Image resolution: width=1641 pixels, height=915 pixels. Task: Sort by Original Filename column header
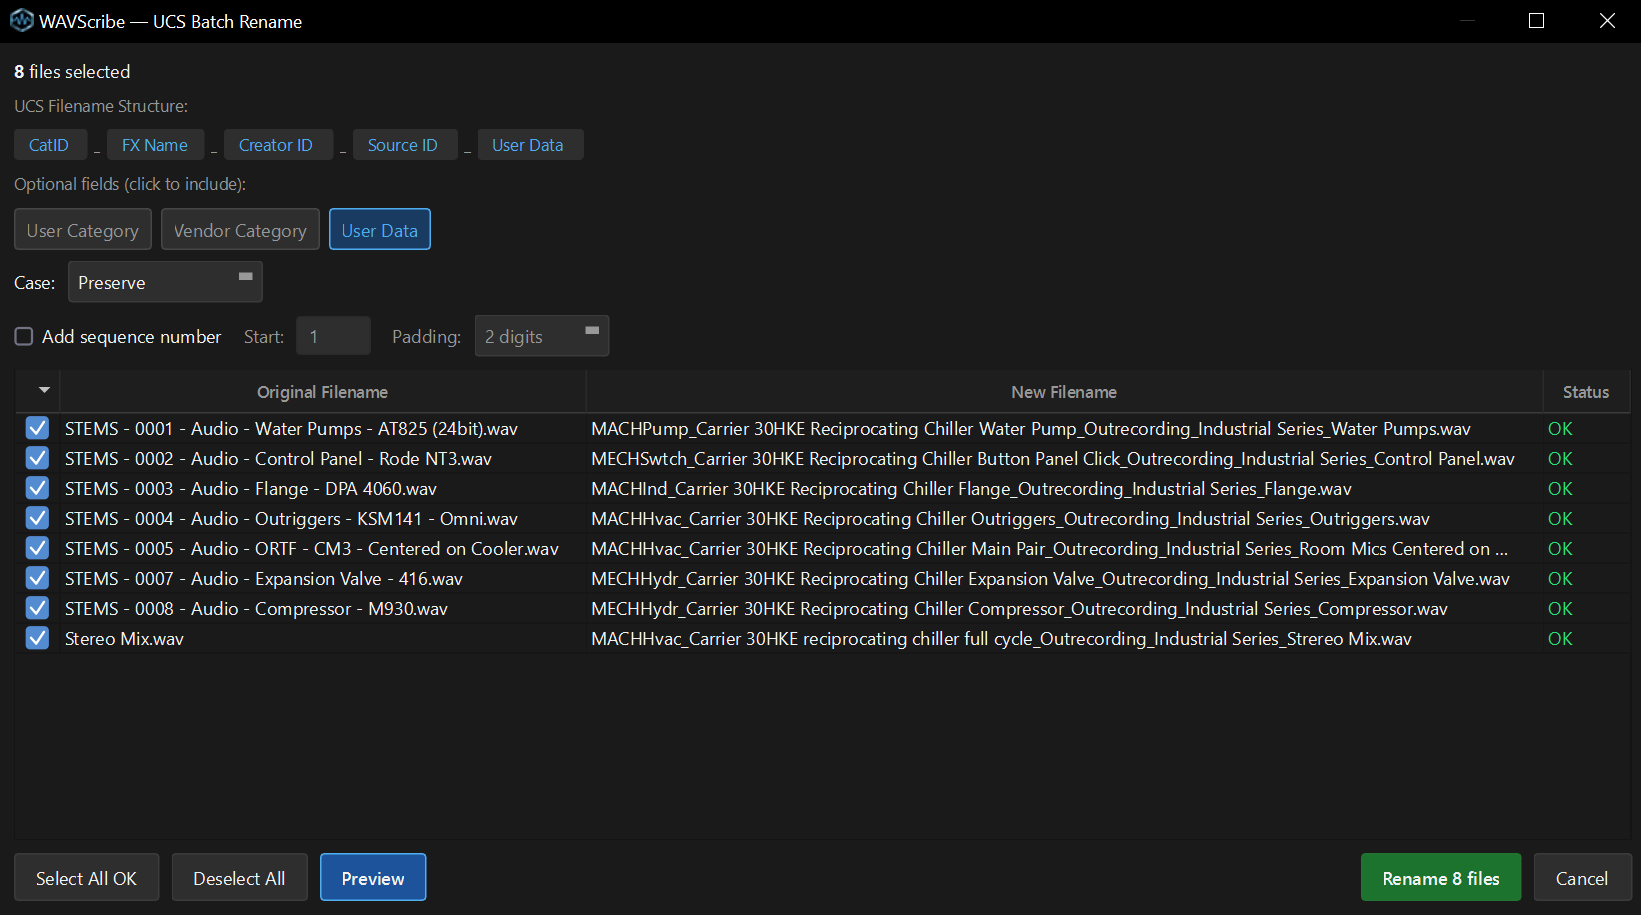pyautogui.click(x=322, y=392)
